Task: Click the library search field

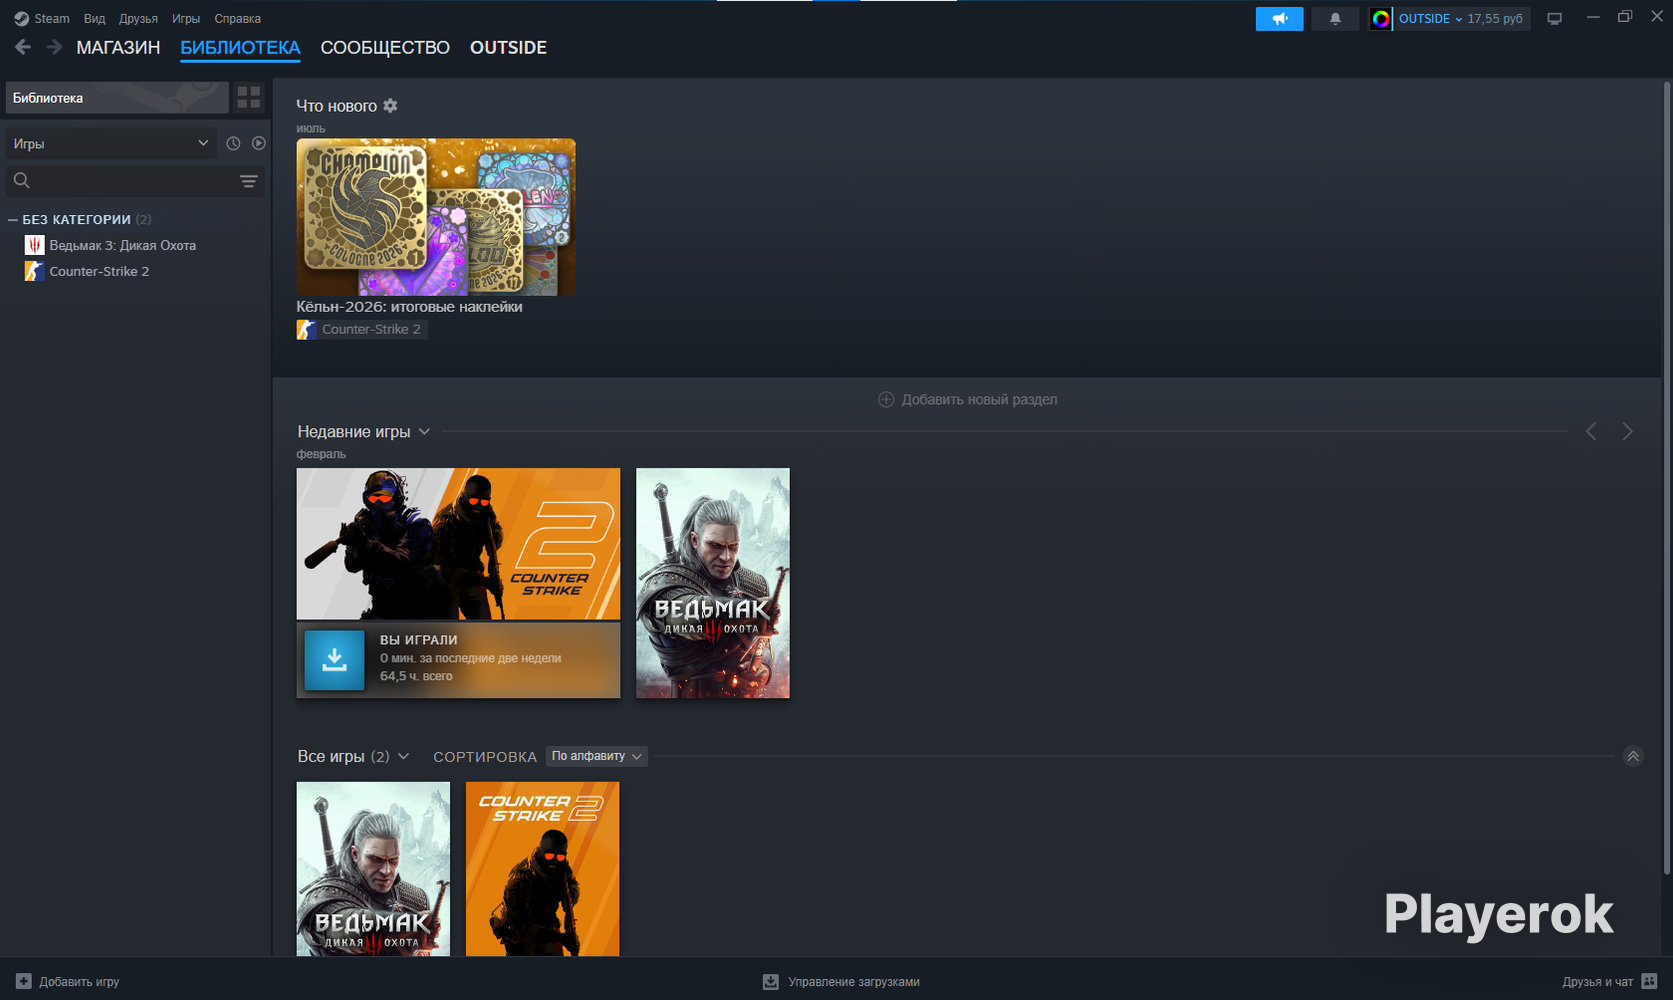Action: click(120, 181)
